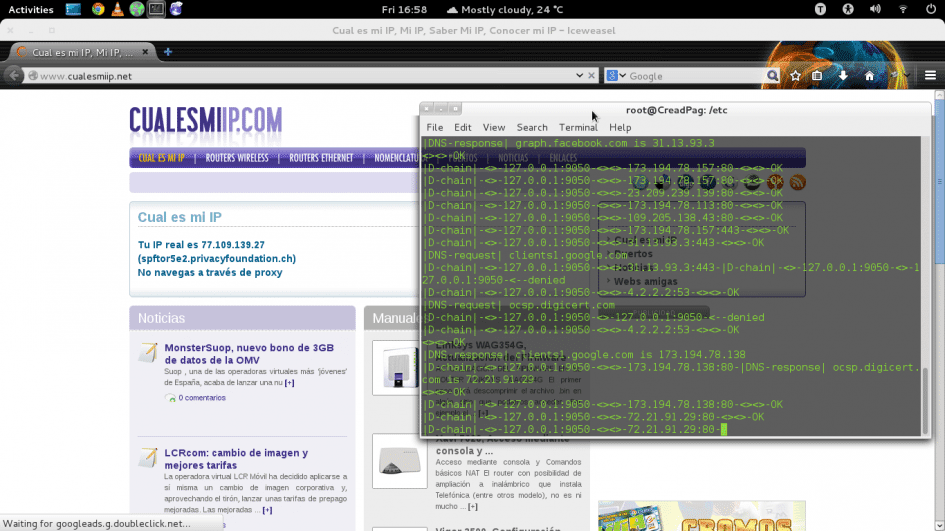This screenshot has height=531, width=945.
Task: Launch VLC cone icon in top bar
Action: 118,9
